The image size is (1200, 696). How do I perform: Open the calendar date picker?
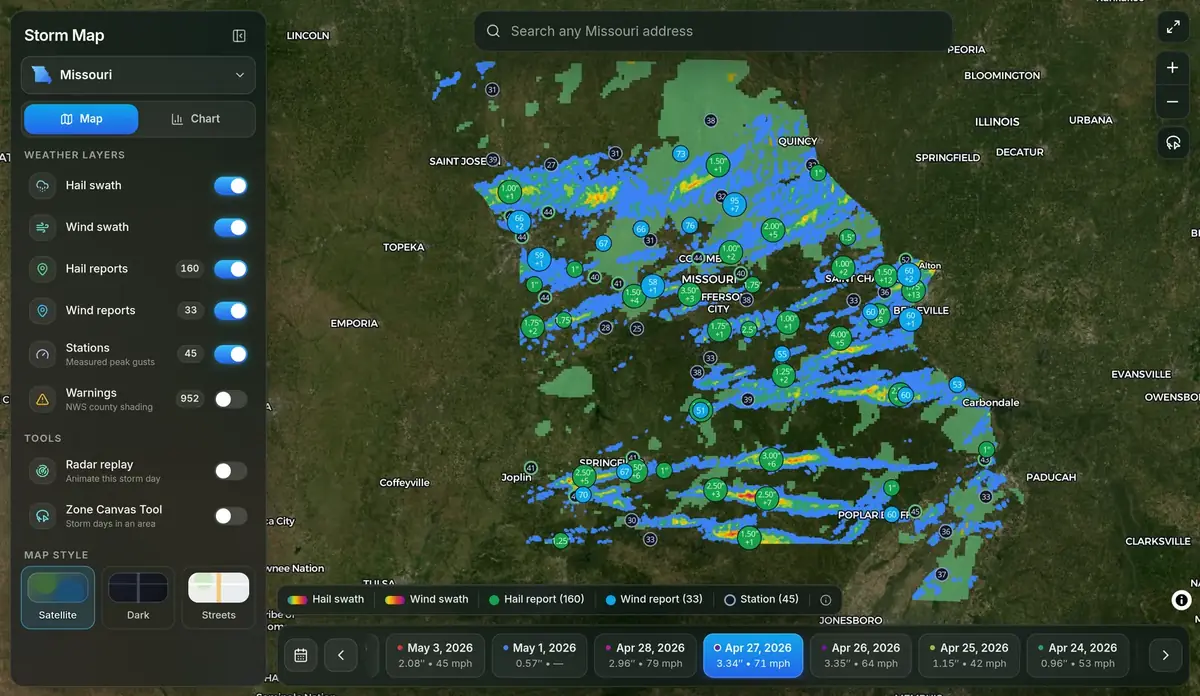(x=301, y=656)
